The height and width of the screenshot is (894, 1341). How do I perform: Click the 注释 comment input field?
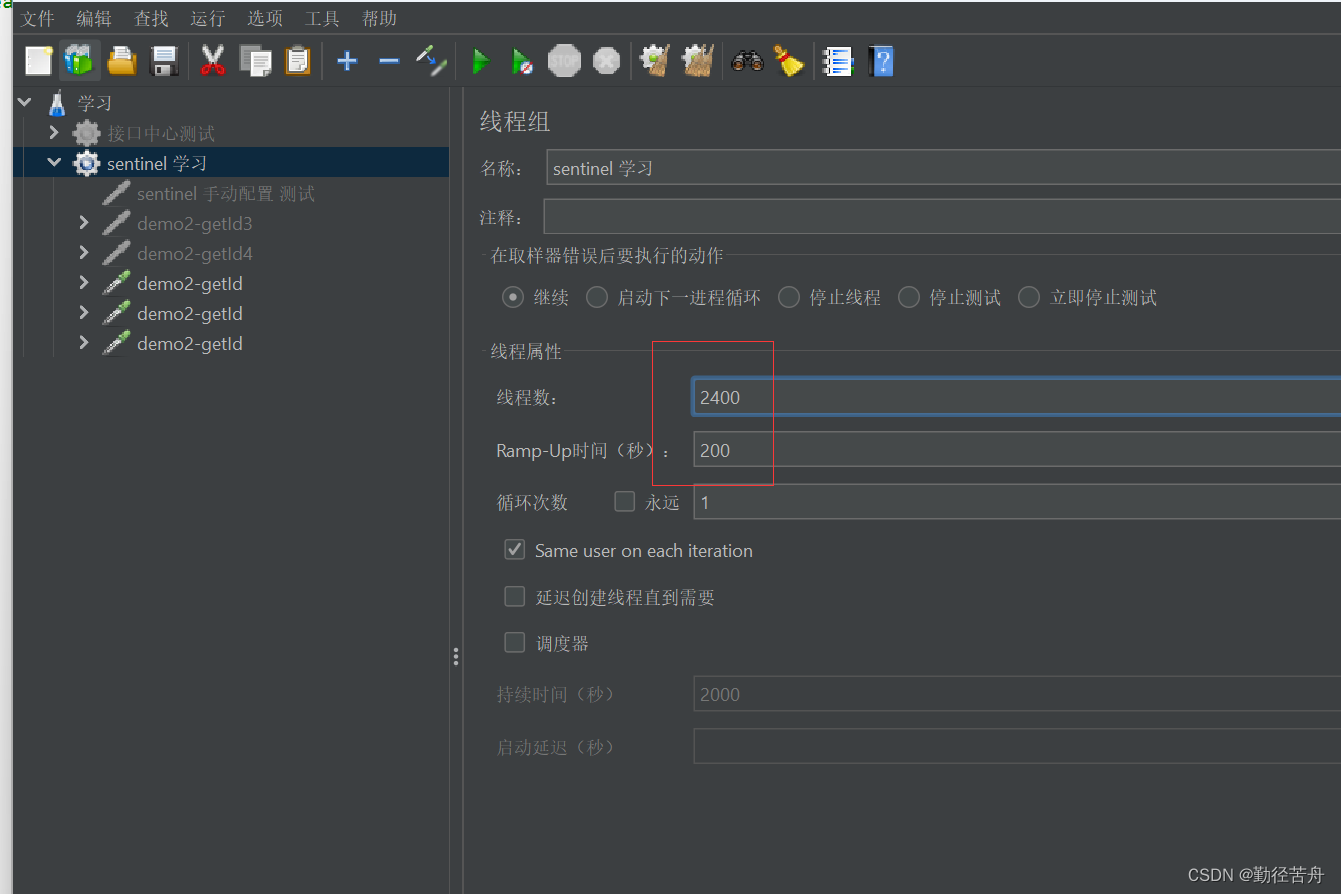(x=942, y=216)
